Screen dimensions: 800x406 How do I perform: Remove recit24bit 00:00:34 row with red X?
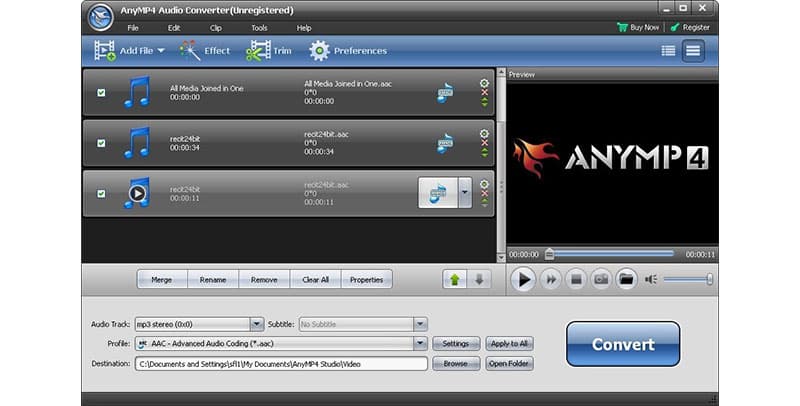pyautogui.click(x=484, y=143)
